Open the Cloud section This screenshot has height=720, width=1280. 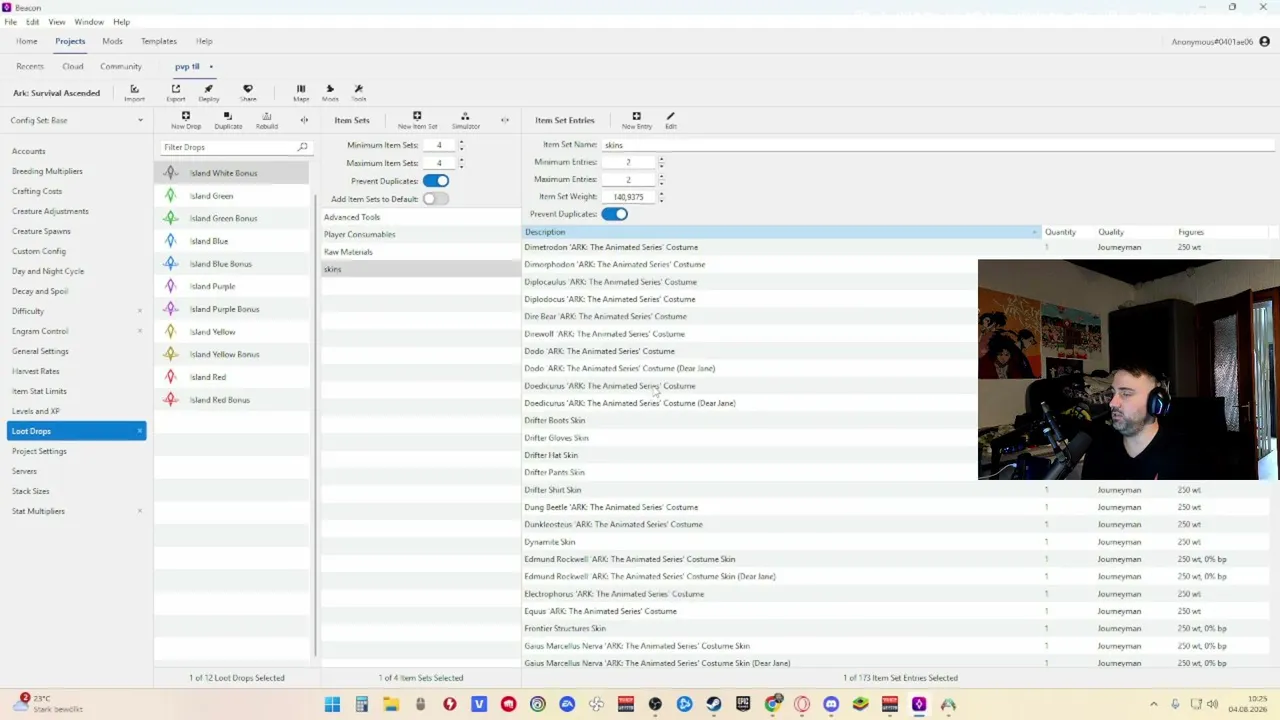coord(73,66)
